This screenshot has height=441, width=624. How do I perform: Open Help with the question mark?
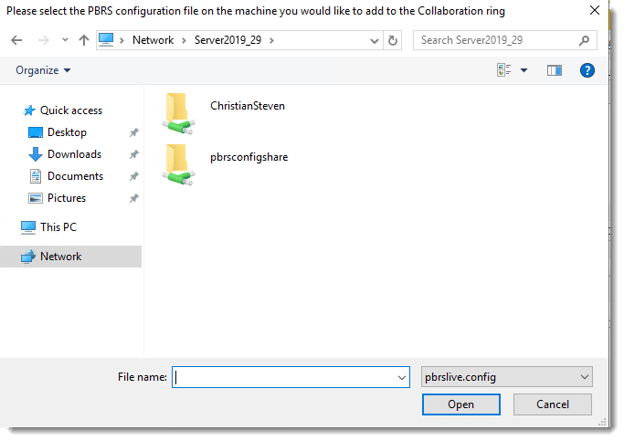(x=587, y=70)
